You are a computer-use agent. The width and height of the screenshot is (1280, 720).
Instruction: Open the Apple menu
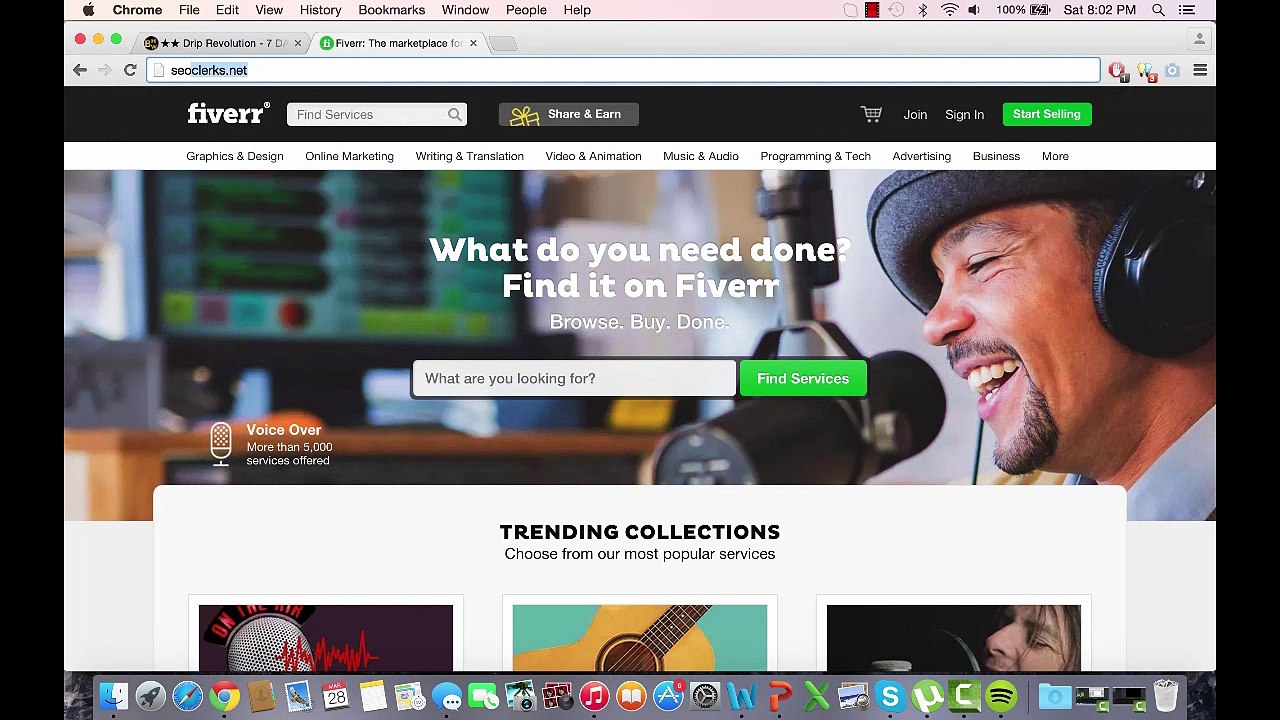tap(88, 10)
